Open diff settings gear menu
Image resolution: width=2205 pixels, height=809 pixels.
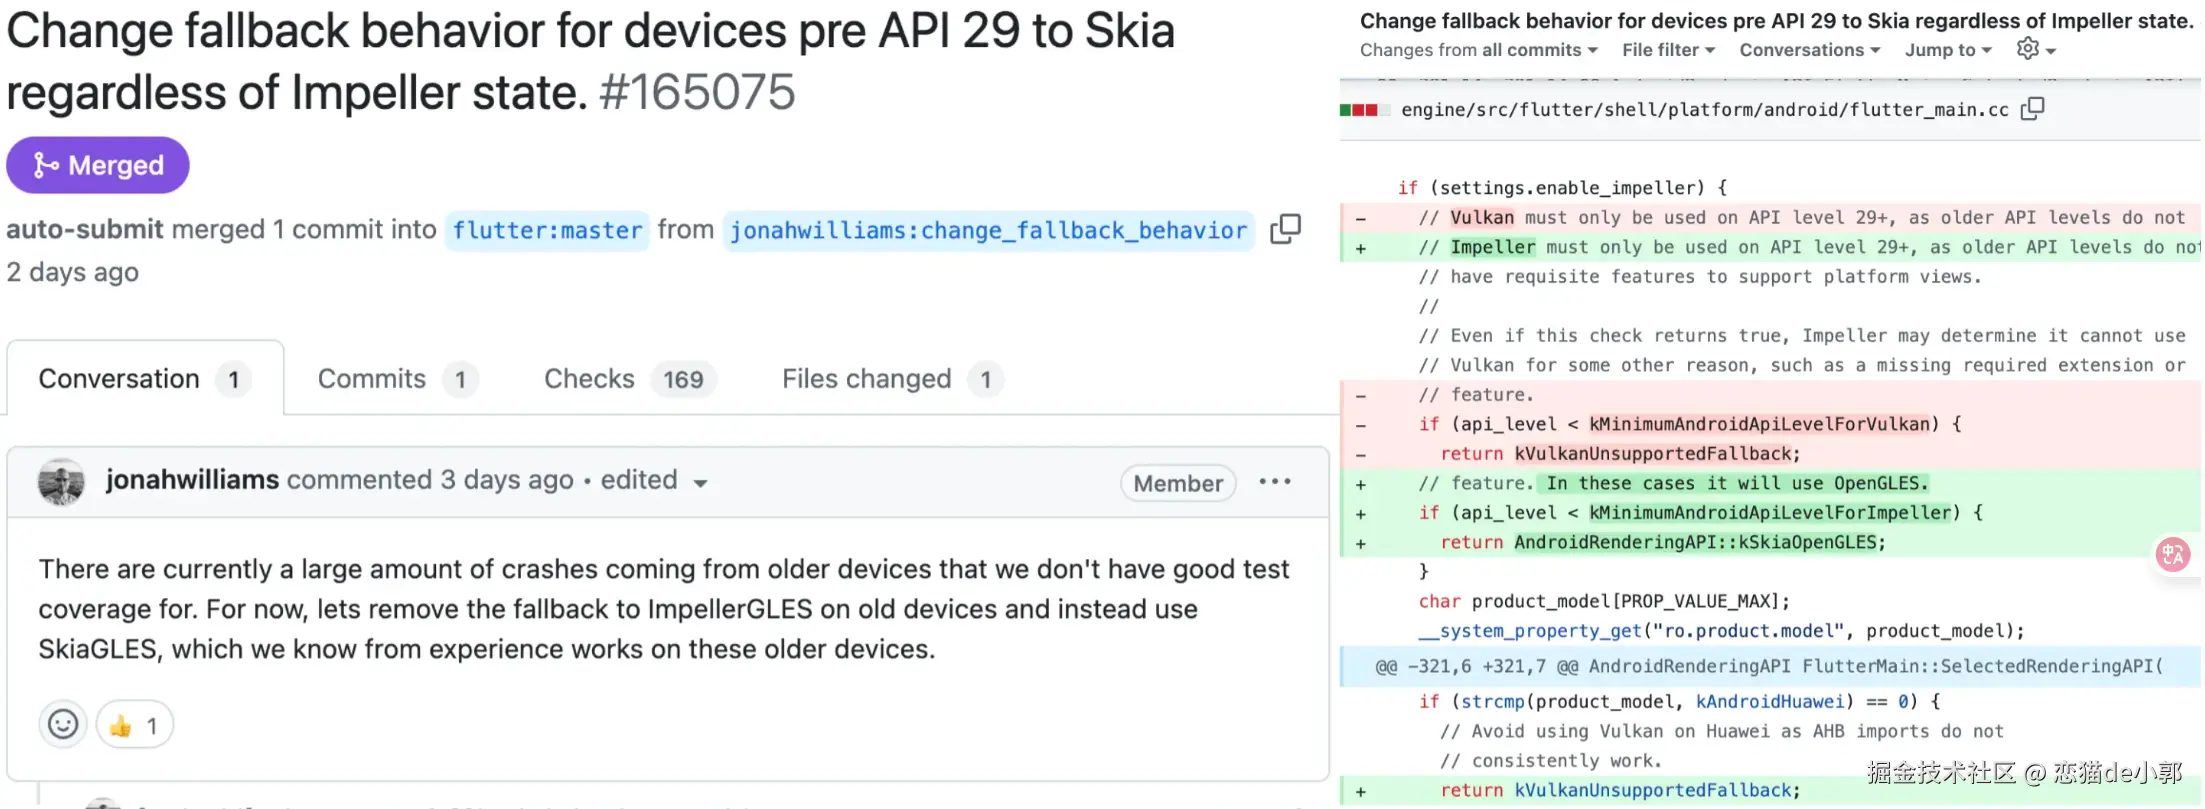click(x=2035, y=49)
